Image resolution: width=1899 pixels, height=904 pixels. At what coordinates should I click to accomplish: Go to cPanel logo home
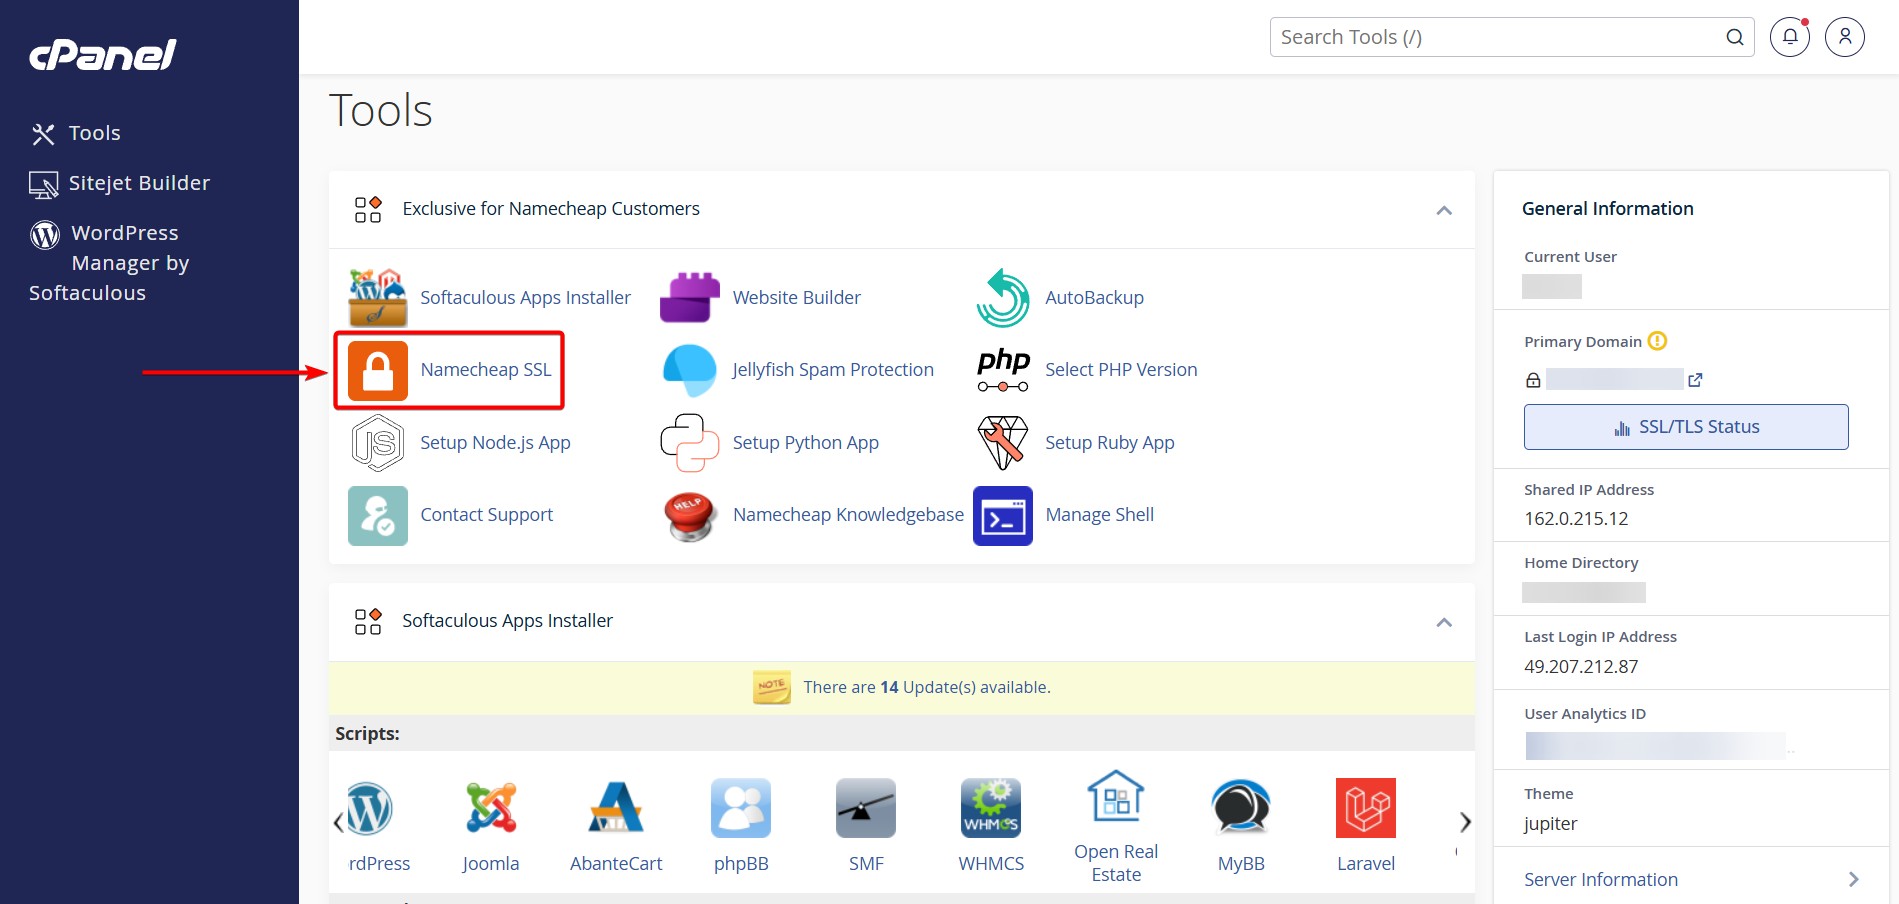(x=103, y=55)
